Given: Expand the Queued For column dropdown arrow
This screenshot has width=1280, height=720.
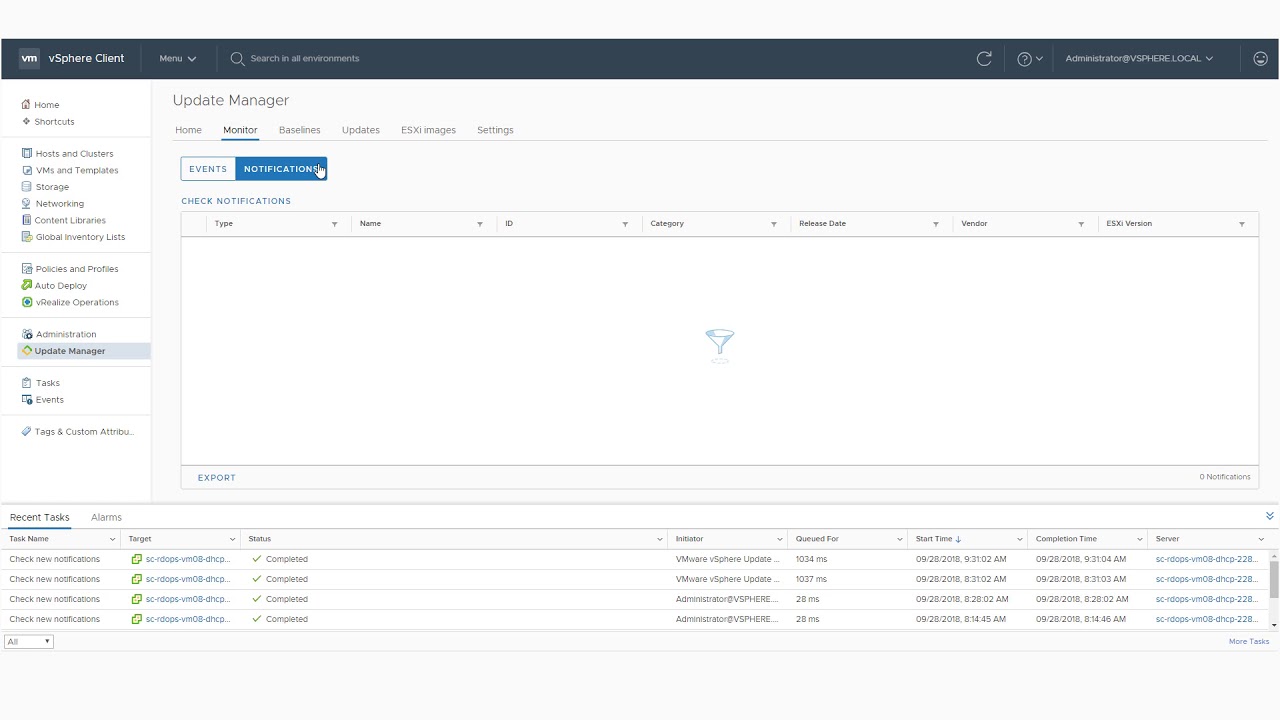Looking at the screenshot, I should point(900,540).
